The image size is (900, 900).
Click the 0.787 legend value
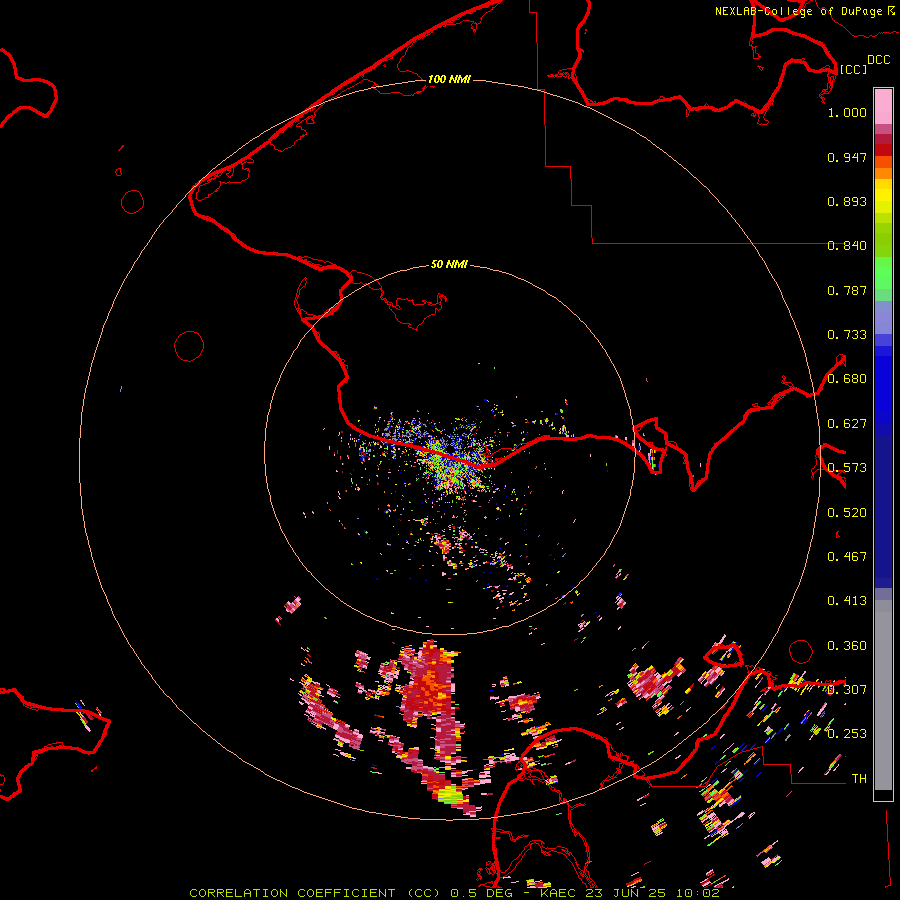click(x=847, y=290)
